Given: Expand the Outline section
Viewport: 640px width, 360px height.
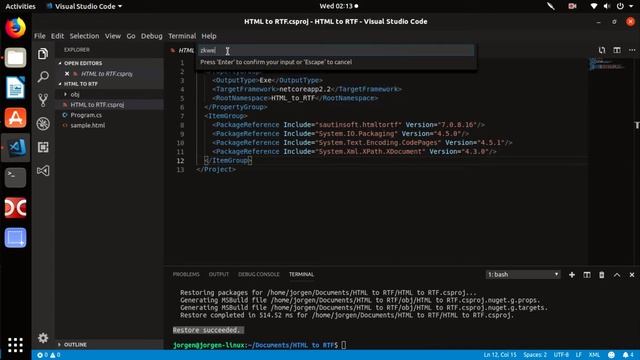Looking at the screenshot, I should tap(72, 344).
